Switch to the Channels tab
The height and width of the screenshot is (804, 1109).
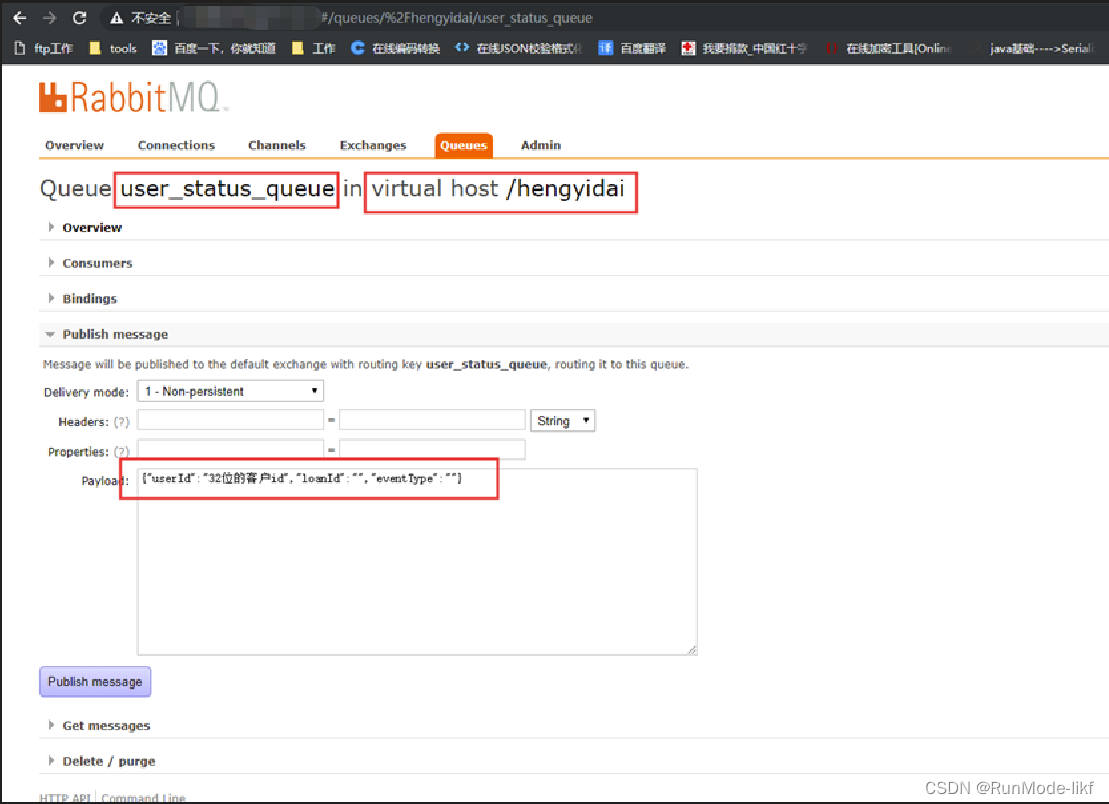(x=277, y=145)
